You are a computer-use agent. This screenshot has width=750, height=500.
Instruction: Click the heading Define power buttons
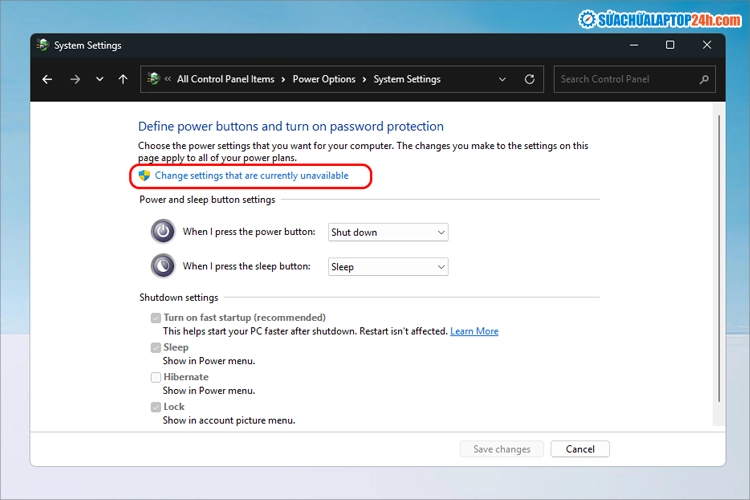(291, 126)
